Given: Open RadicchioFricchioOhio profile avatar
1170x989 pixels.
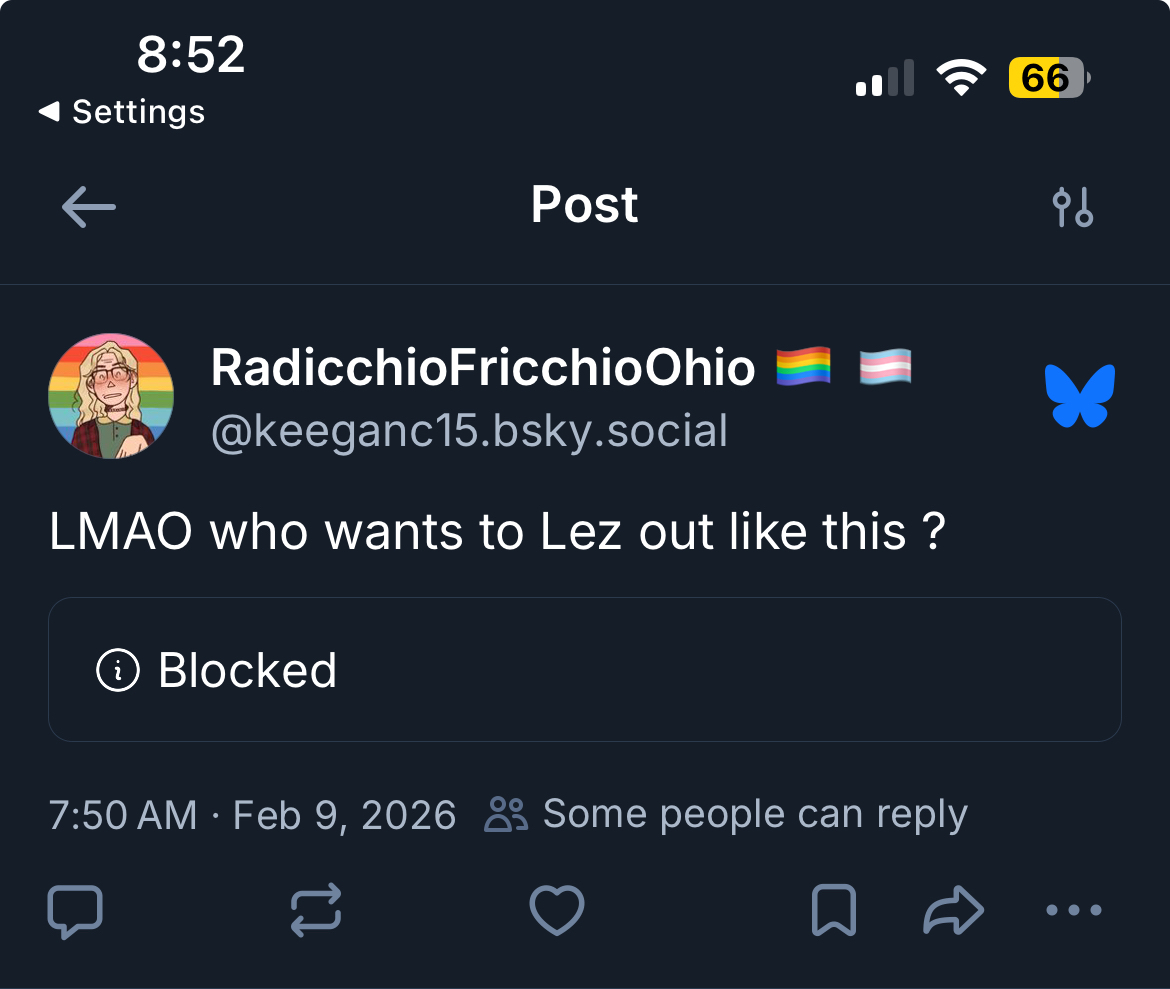Looking at the screenshot, I should (x=111, y=396).
